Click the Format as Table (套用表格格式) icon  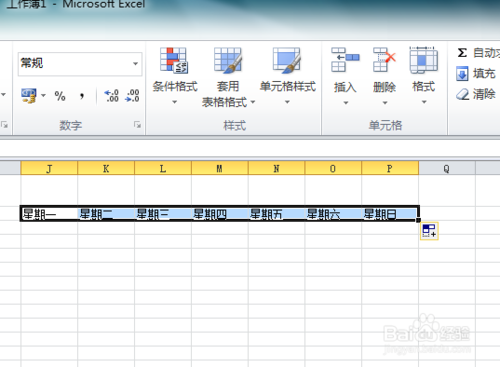[228, 60]
